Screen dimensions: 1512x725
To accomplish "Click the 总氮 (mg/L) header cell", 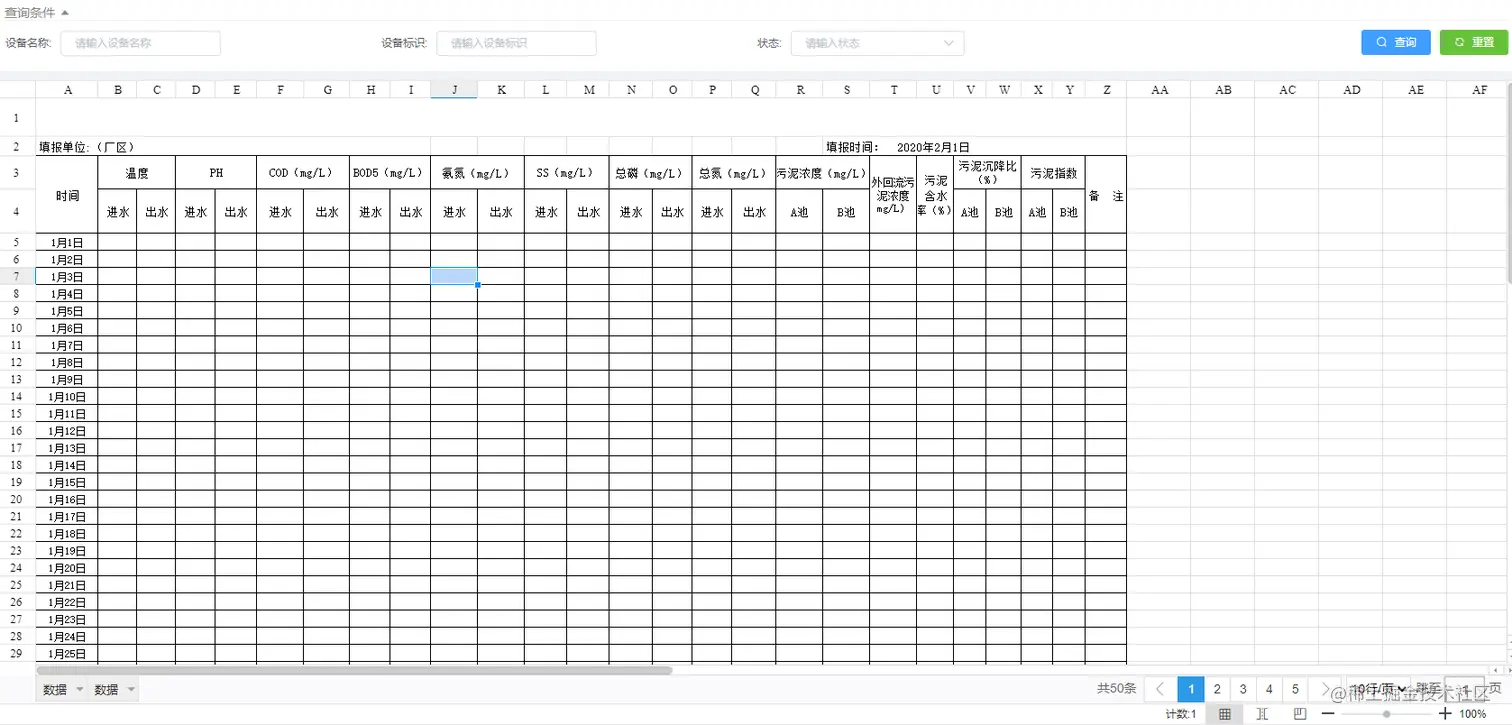I will [733, 173].
